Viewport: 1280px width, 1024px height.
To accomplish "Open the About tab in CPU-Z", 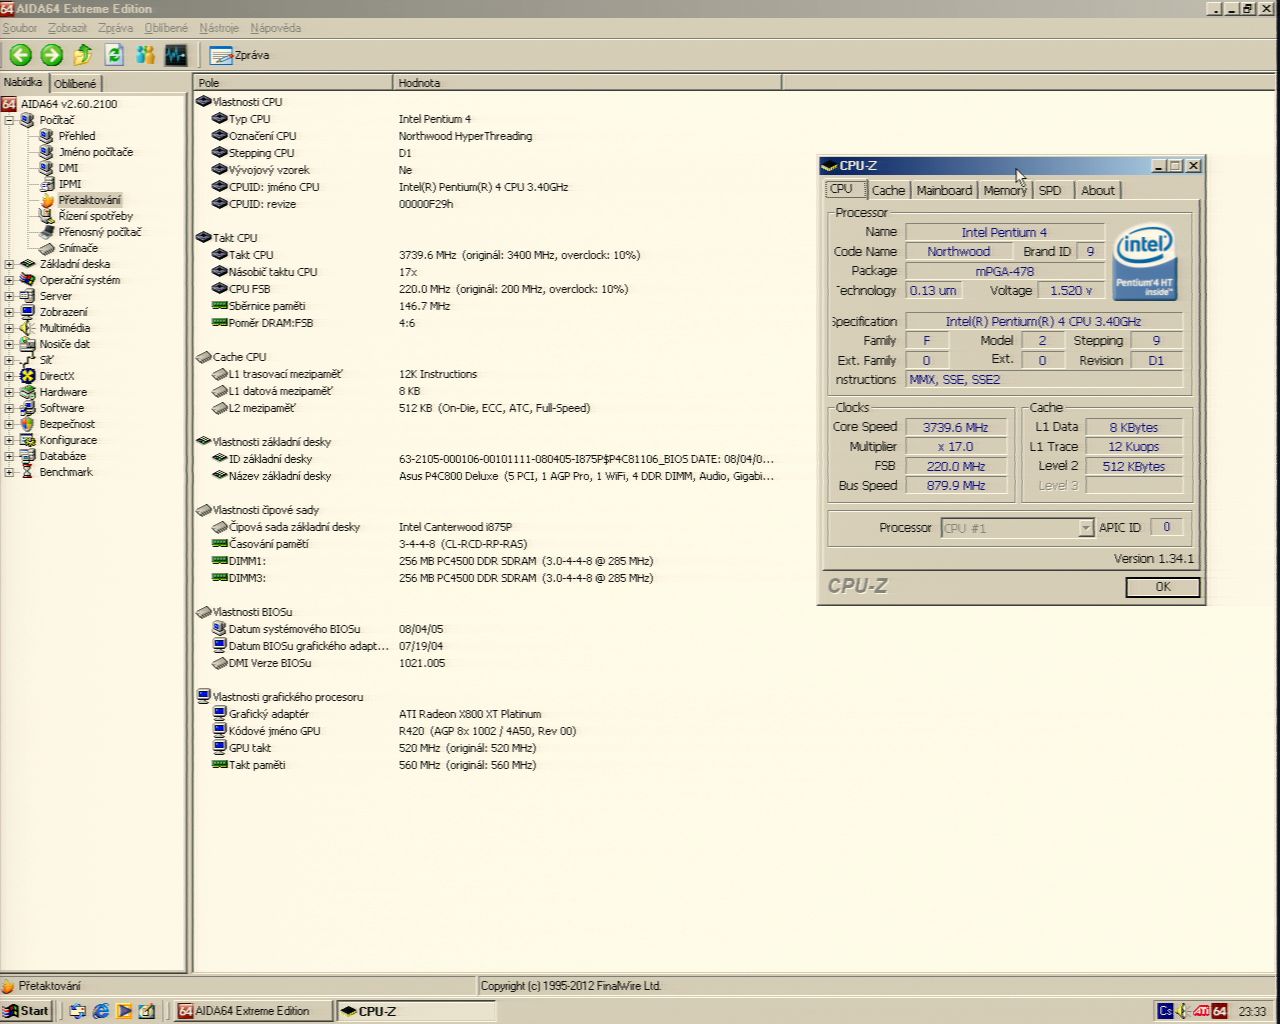I will pos(1098,190).
